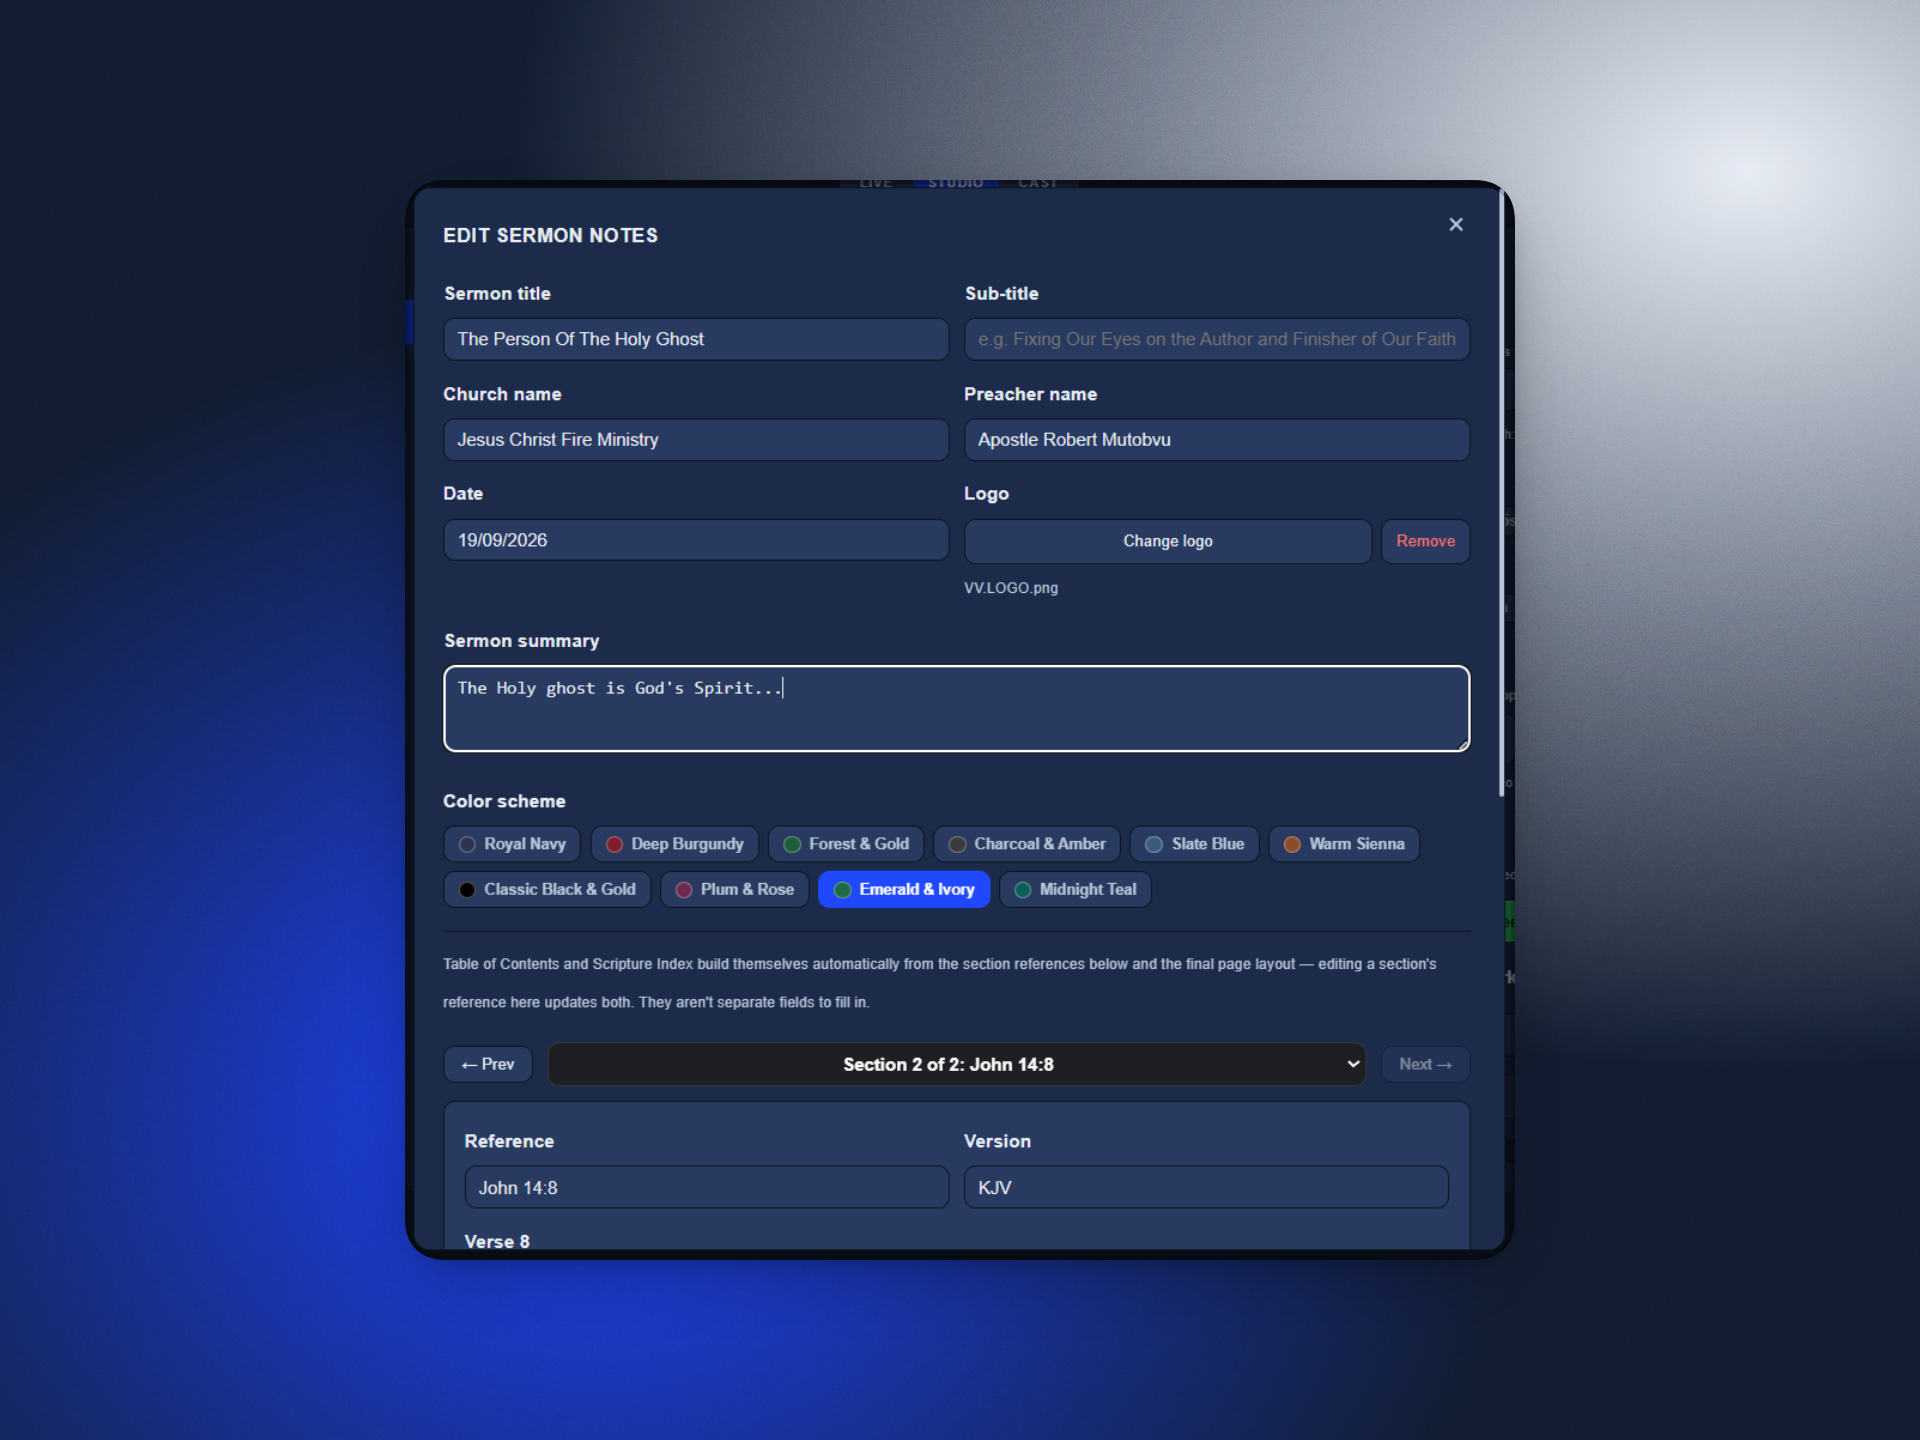Go to the previous section with Prev

click(488, 1064)
